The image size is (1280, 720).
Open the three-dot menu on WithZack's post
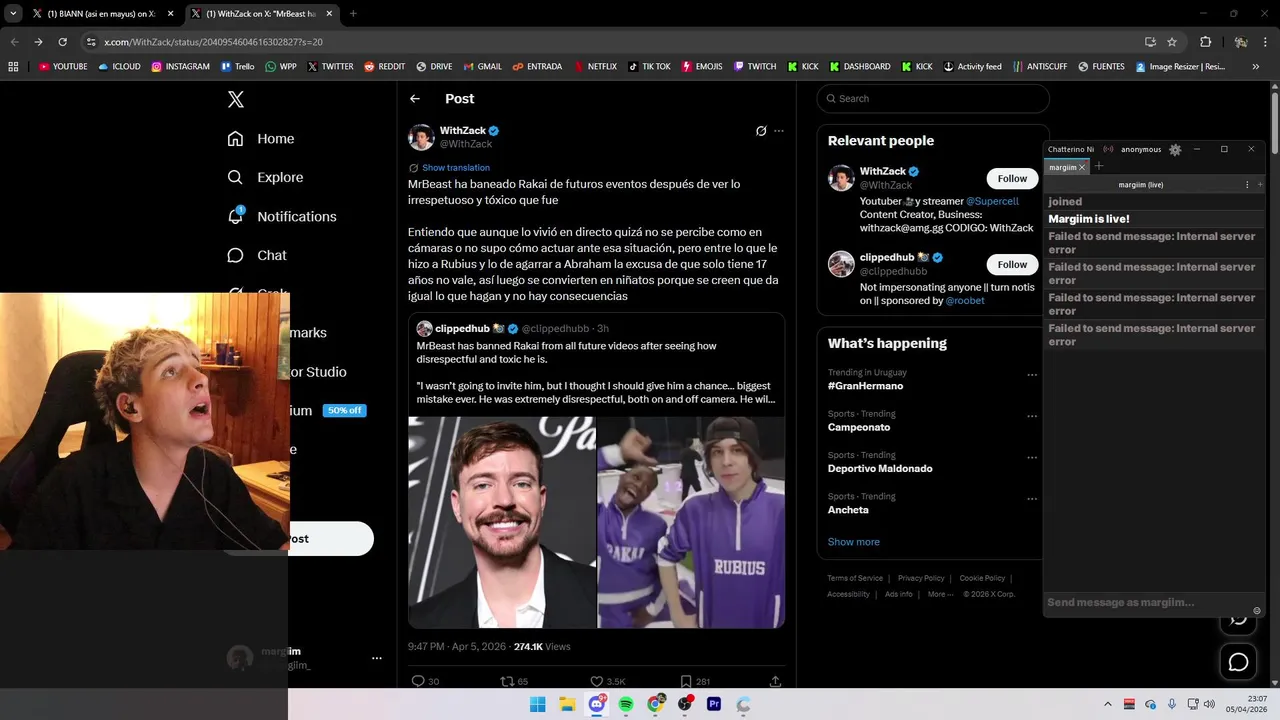tap(779, 131)
